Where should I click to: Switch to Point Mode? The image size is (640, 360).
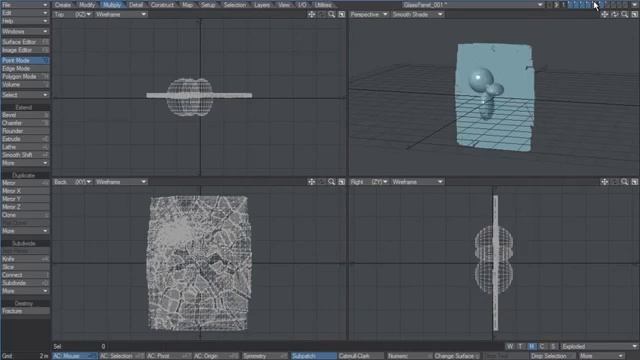(25, 60)
